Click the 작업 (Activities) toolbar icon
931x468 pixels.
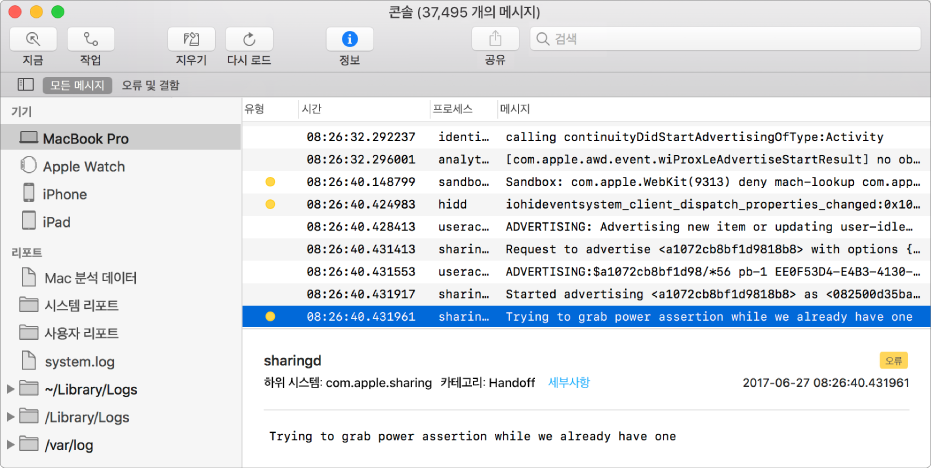(x=91, y=39)
